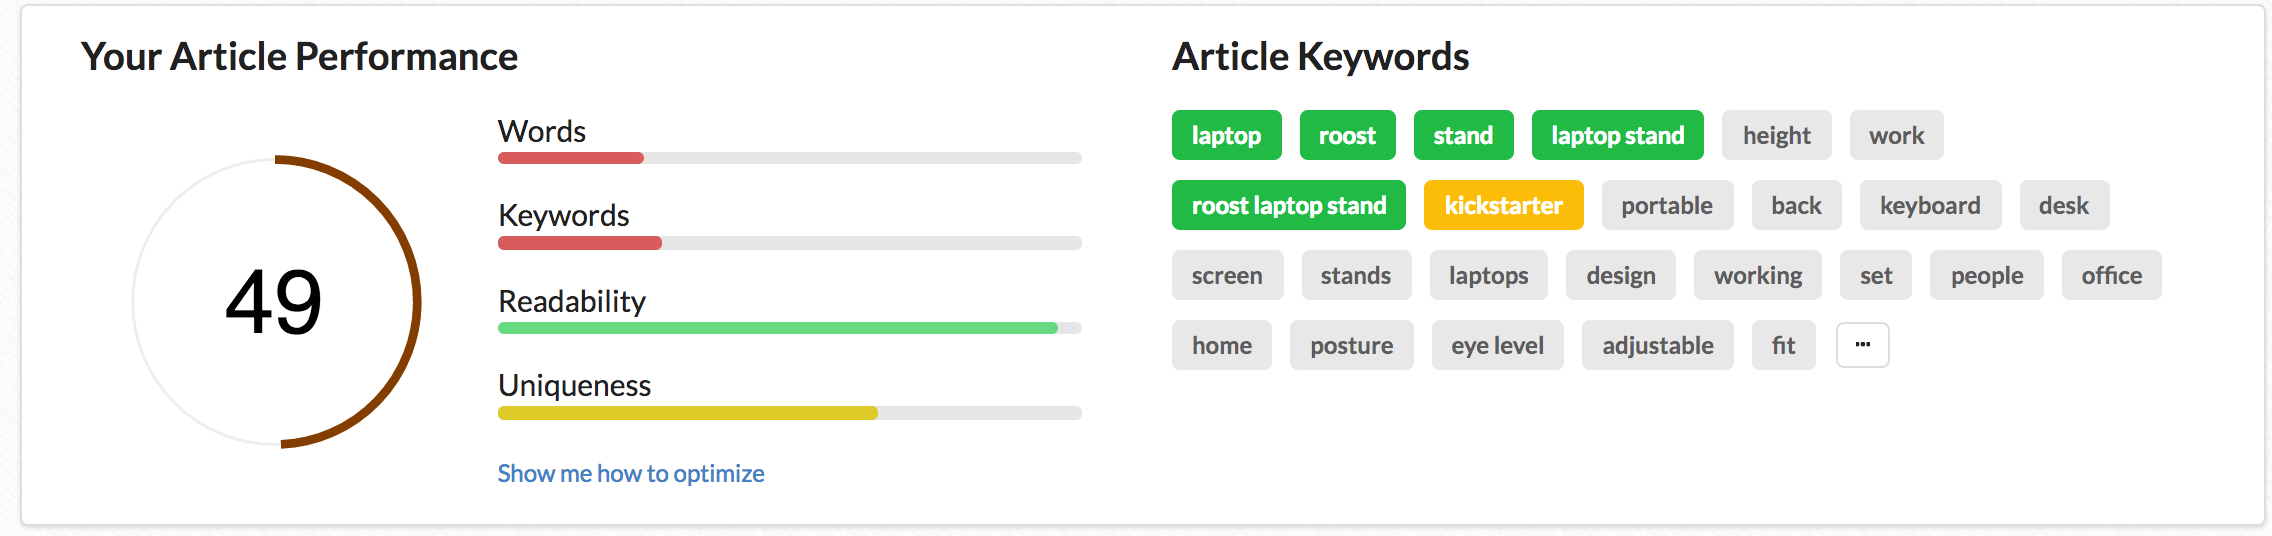Viewport: 2272px width, 536px height.
Task: Choose the 'laptop stand' keyword tag
Action: [1617, 135]
